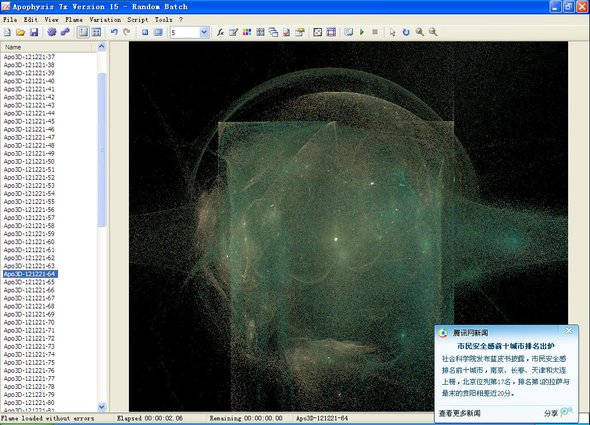Open the Script menu
Screen dimensions: 590x425
(x=137, y=20)
